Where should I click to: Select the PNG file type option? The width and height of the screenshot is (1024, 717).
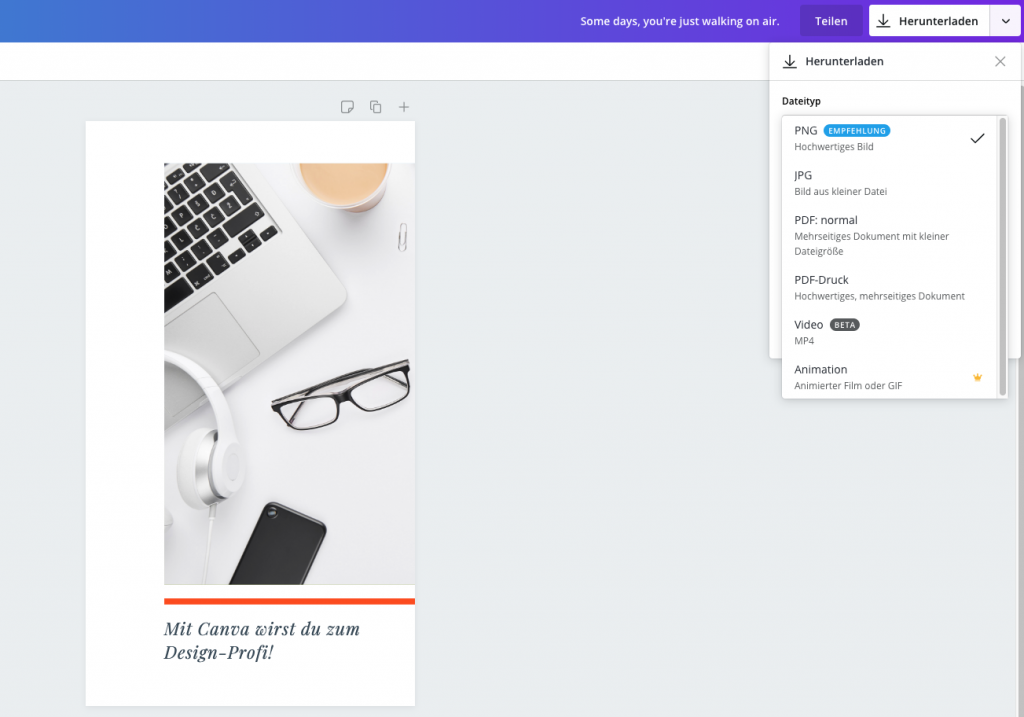[891, 138]
